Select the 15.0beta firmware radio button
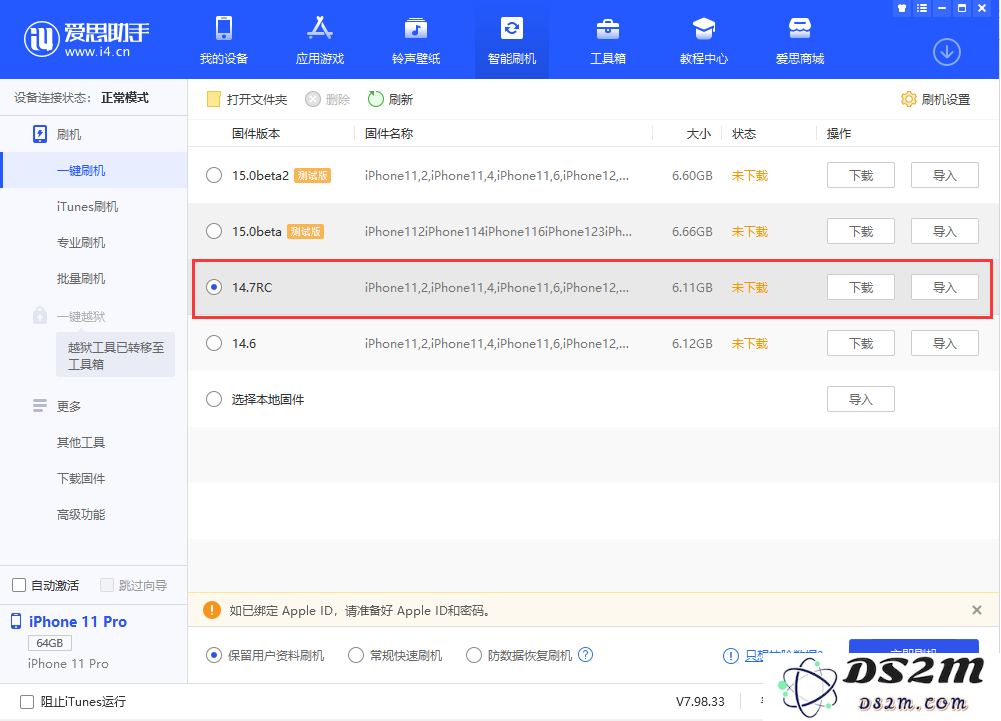Image resolution: width=1001 pixels, height=721 pixels. pyautogui.click(x=214, y=231)
